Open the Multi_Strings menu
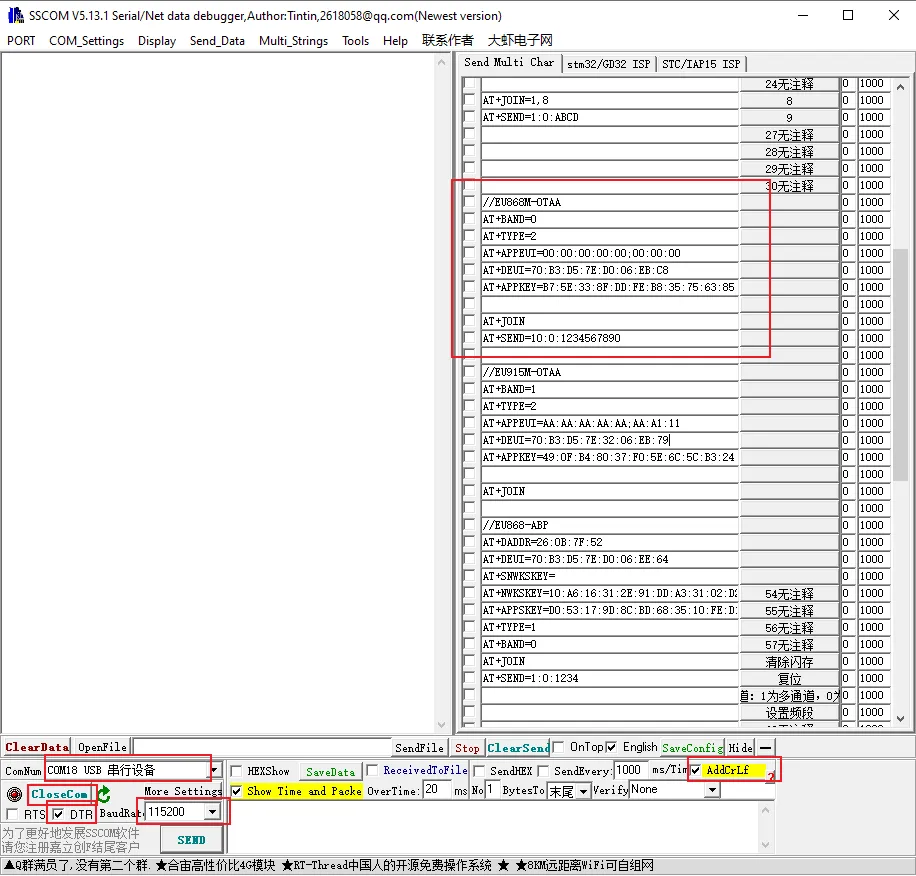Screen dimensions: 916x876 click(x=293, y=41)
